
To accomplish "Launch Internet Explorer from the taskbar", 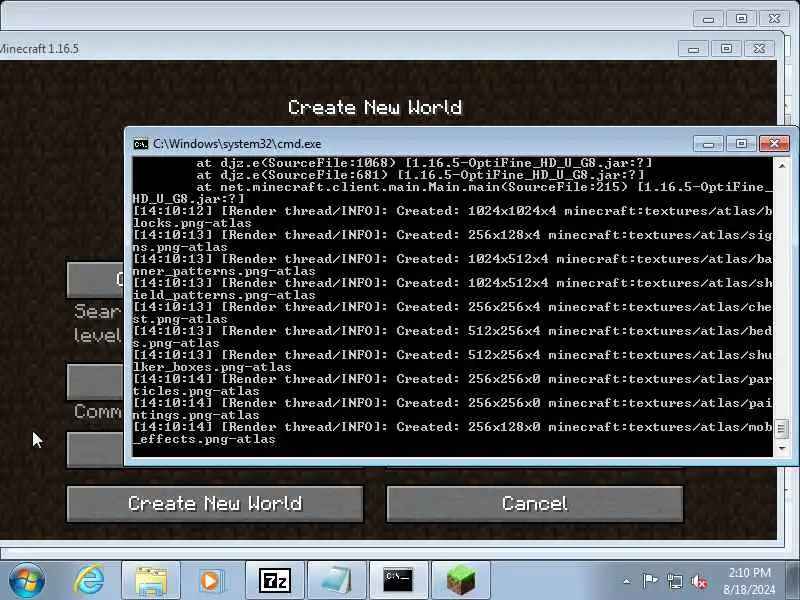I will 89,581.
